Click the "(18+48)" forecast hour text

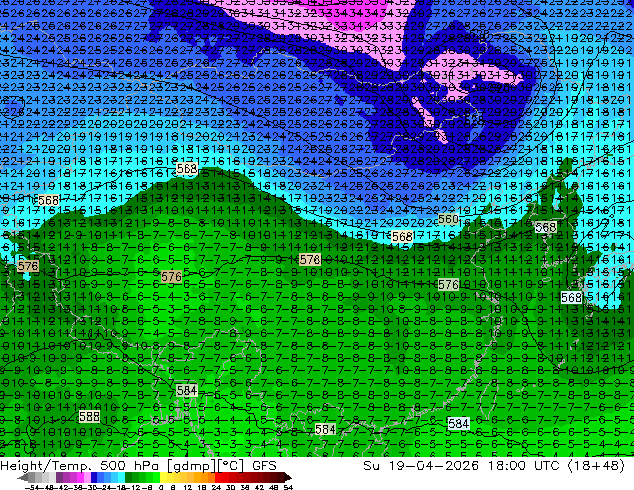pos(596,466)
